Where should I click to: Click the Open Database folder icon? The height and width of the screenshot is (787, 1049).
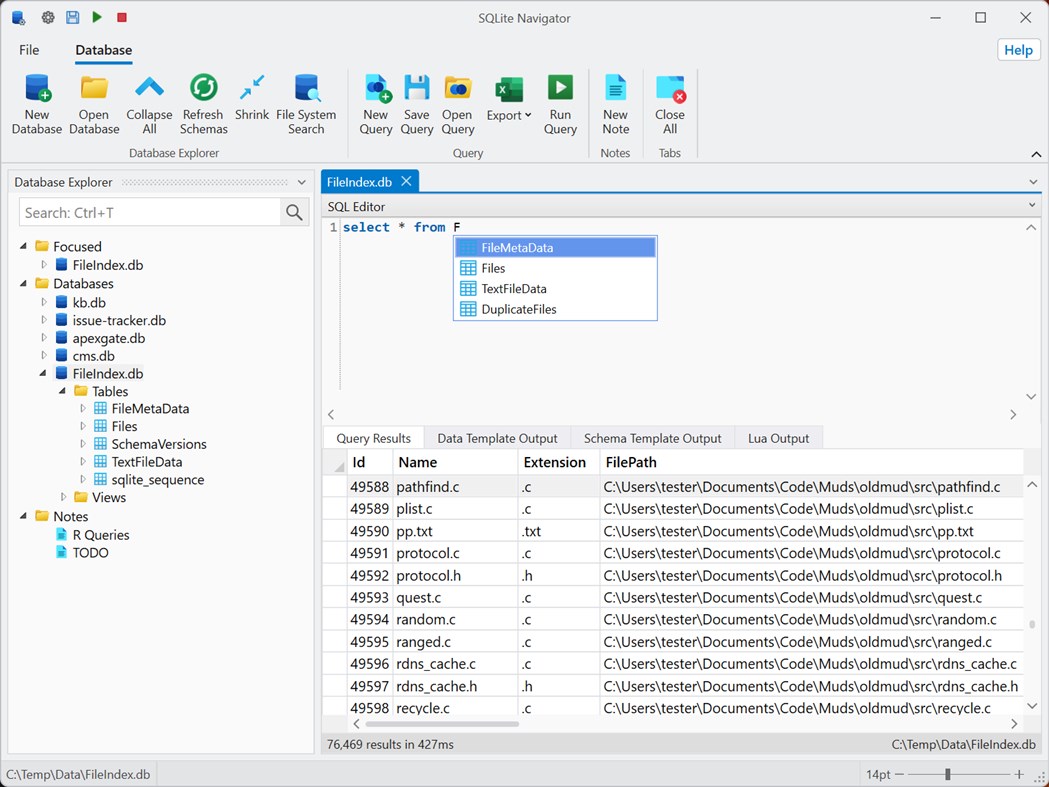coord(94,88)
